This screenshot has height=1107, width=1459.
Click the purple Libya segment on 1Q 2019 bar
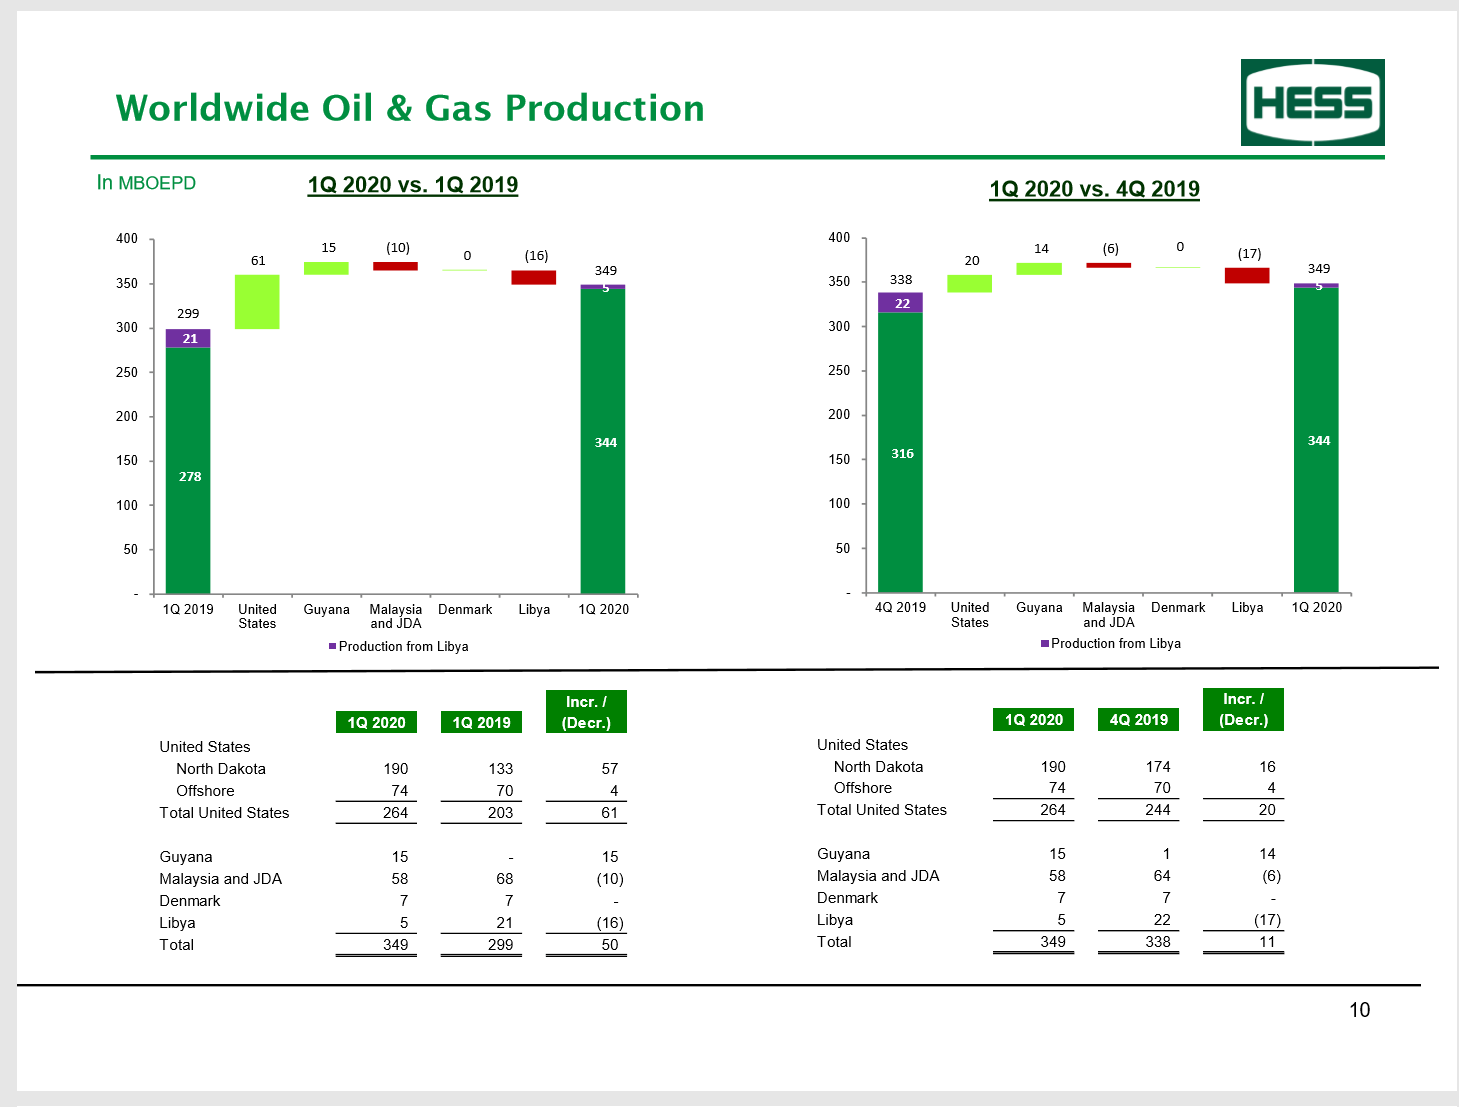tap(189, 339)
